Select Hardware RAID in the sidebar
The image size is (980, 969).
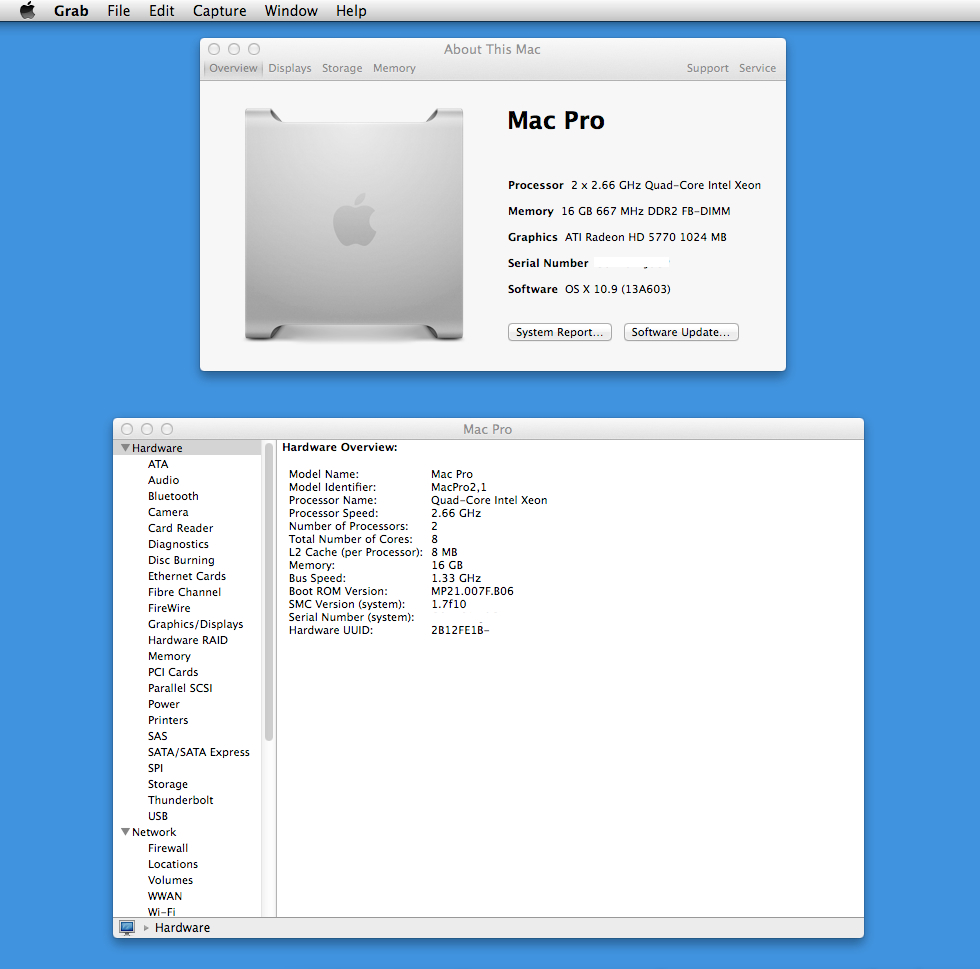[188, 640]
